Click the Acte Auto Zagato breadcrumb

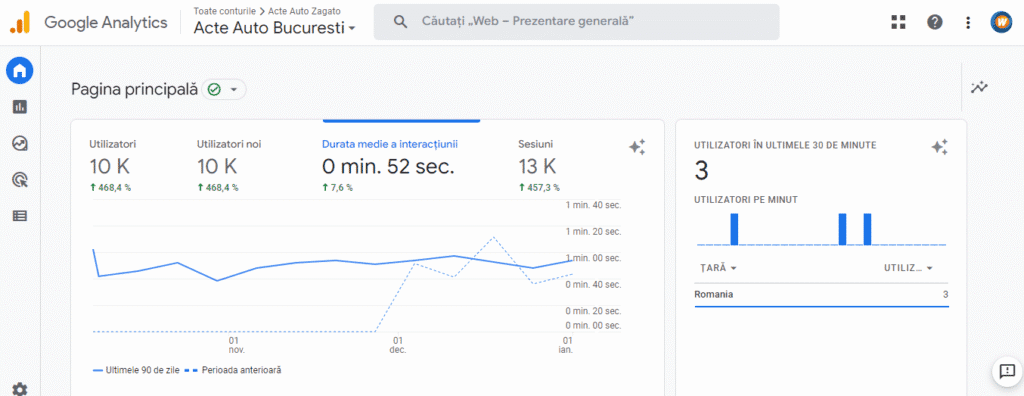tap(304, 11)
